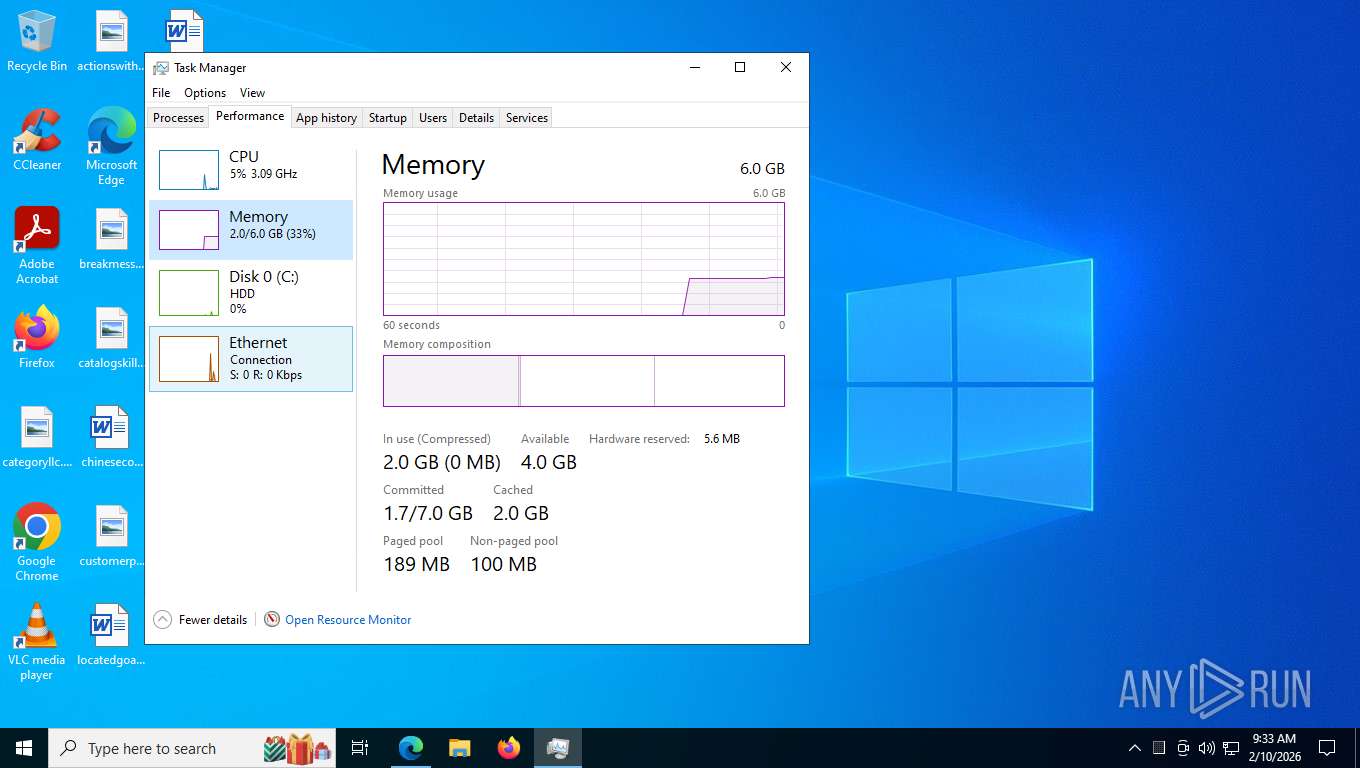Select Disk 0 (C:) in the sidebar

[251, 292]
